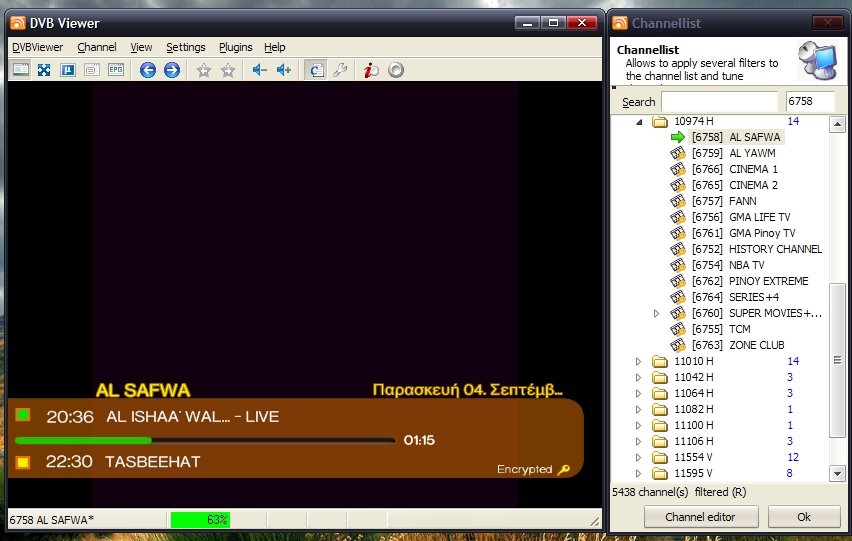Viewport: 852px width, 541px height.
Task: Expand the 11010 H folder
Action: coord(638,361)
